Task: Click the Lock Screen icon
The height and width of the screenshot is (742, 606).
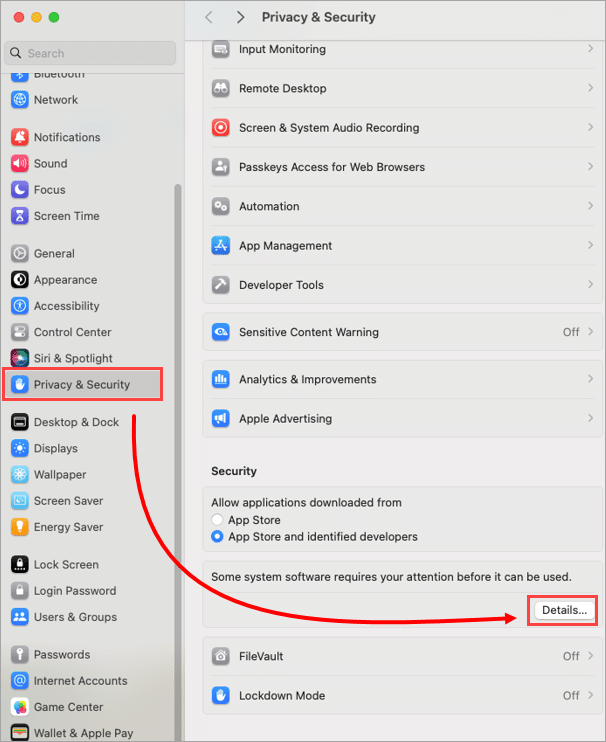Action: (19, 565)
